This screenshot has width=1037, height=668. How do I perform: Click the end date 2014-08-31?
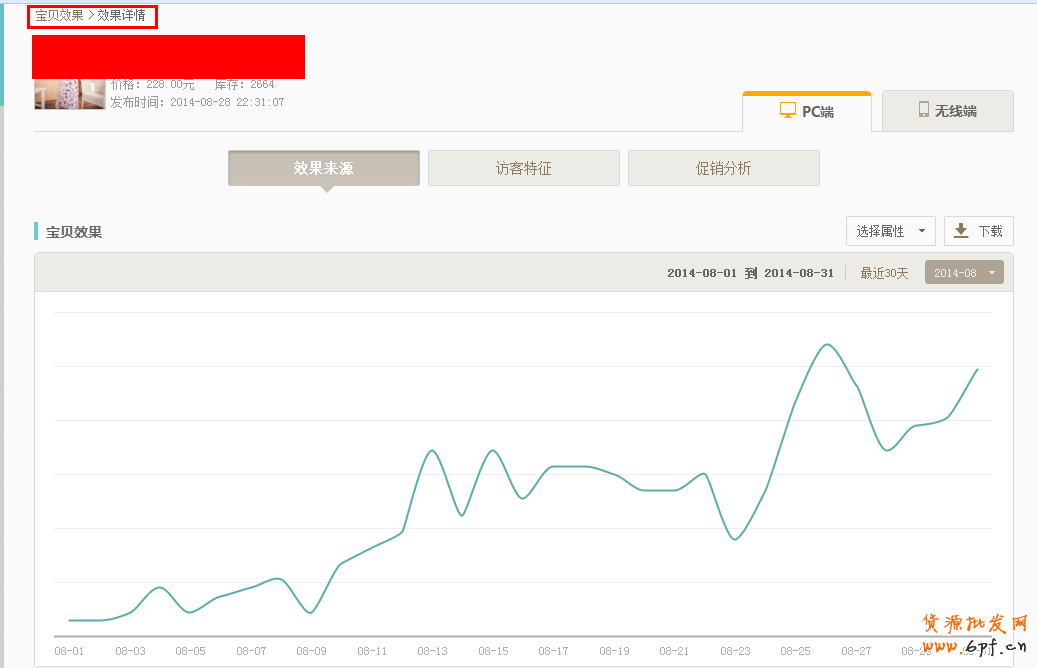(798, 273)
